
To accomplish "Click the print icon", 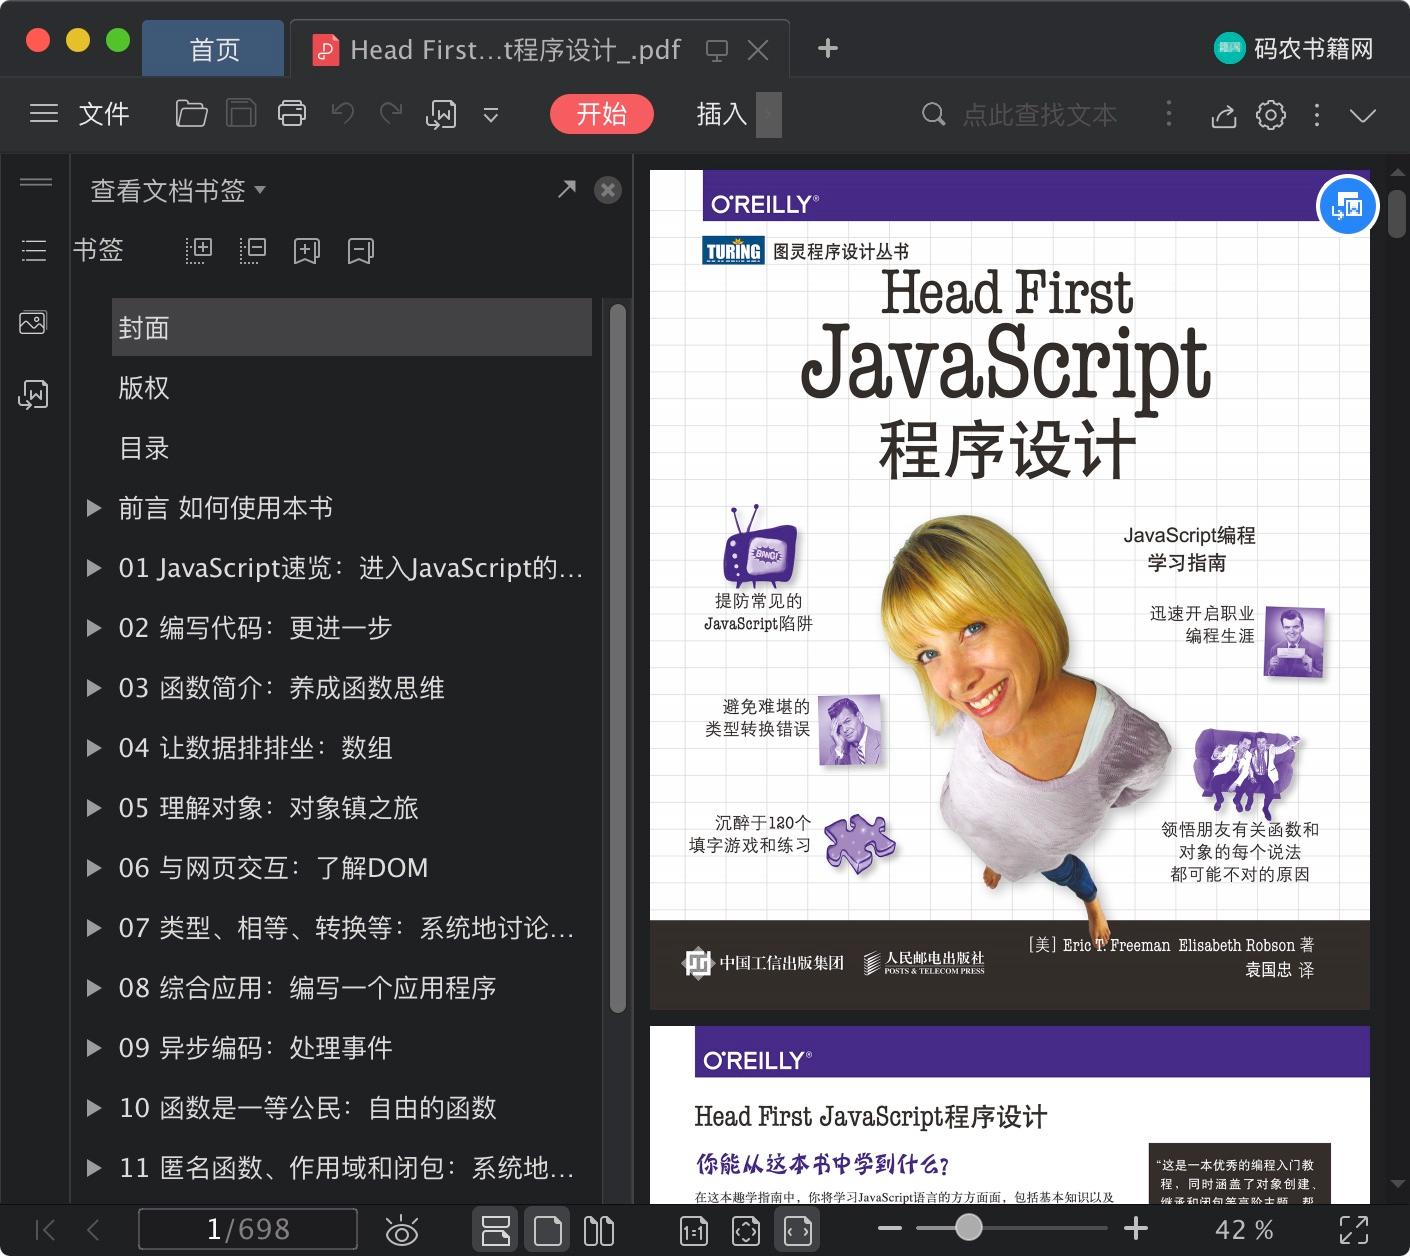I will 292,114.
